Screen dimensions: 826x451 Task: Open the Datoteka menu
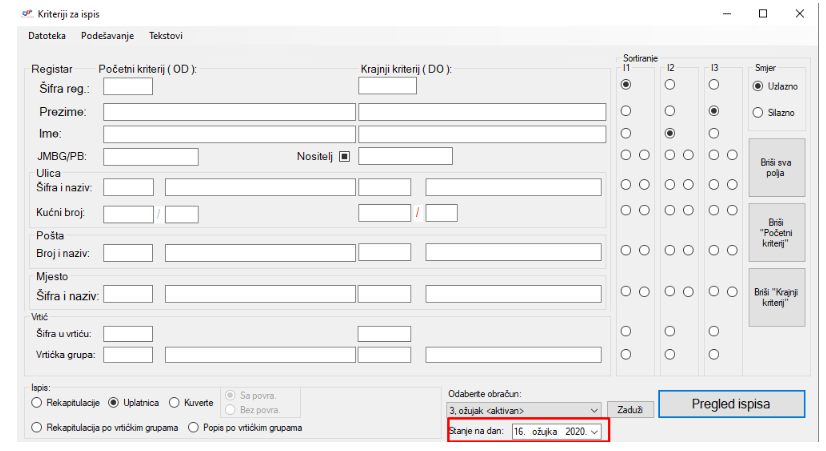pos(47,36)
